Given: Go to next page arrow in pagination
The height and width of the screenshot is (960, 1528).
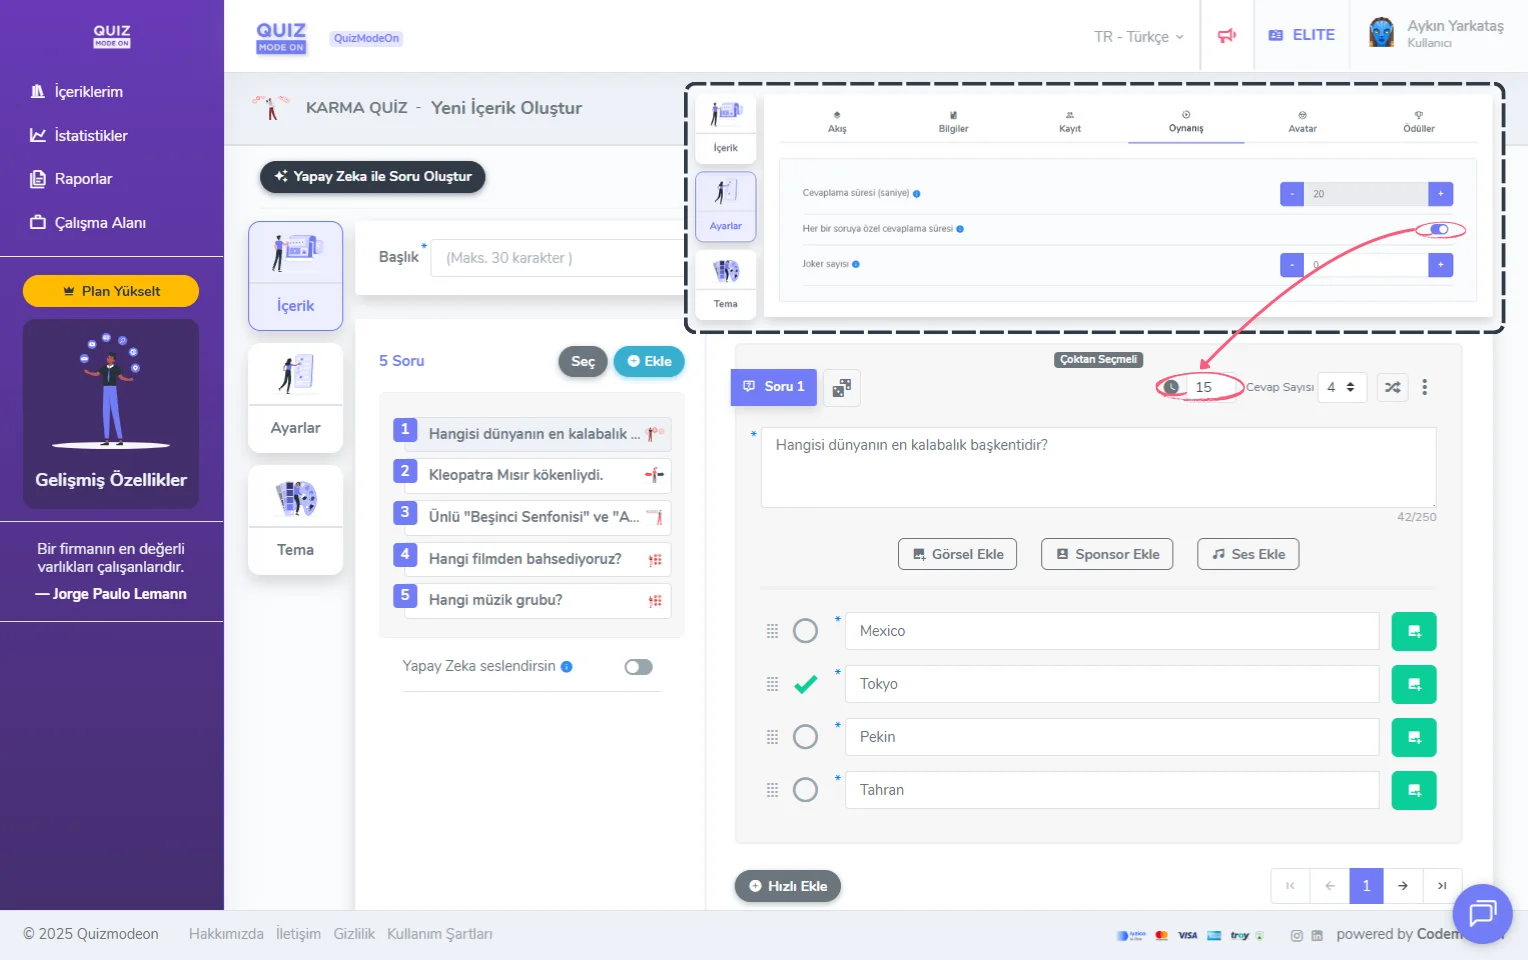Looking at the screenshot, I should 1402,886.
